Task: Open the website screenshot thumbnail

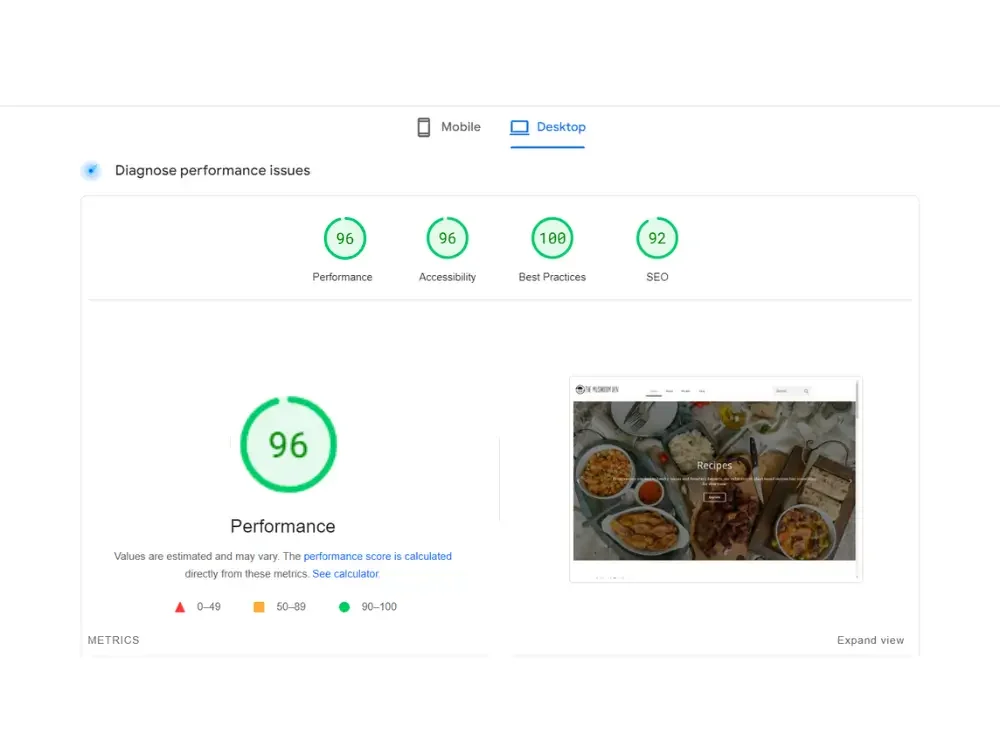Action: (716, 479)
